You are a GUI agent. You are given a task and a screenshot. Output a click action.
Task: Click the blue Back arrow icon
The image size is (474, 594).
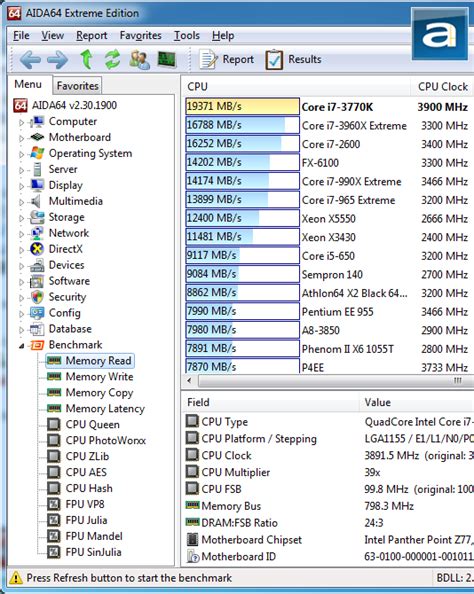point(30,59)
